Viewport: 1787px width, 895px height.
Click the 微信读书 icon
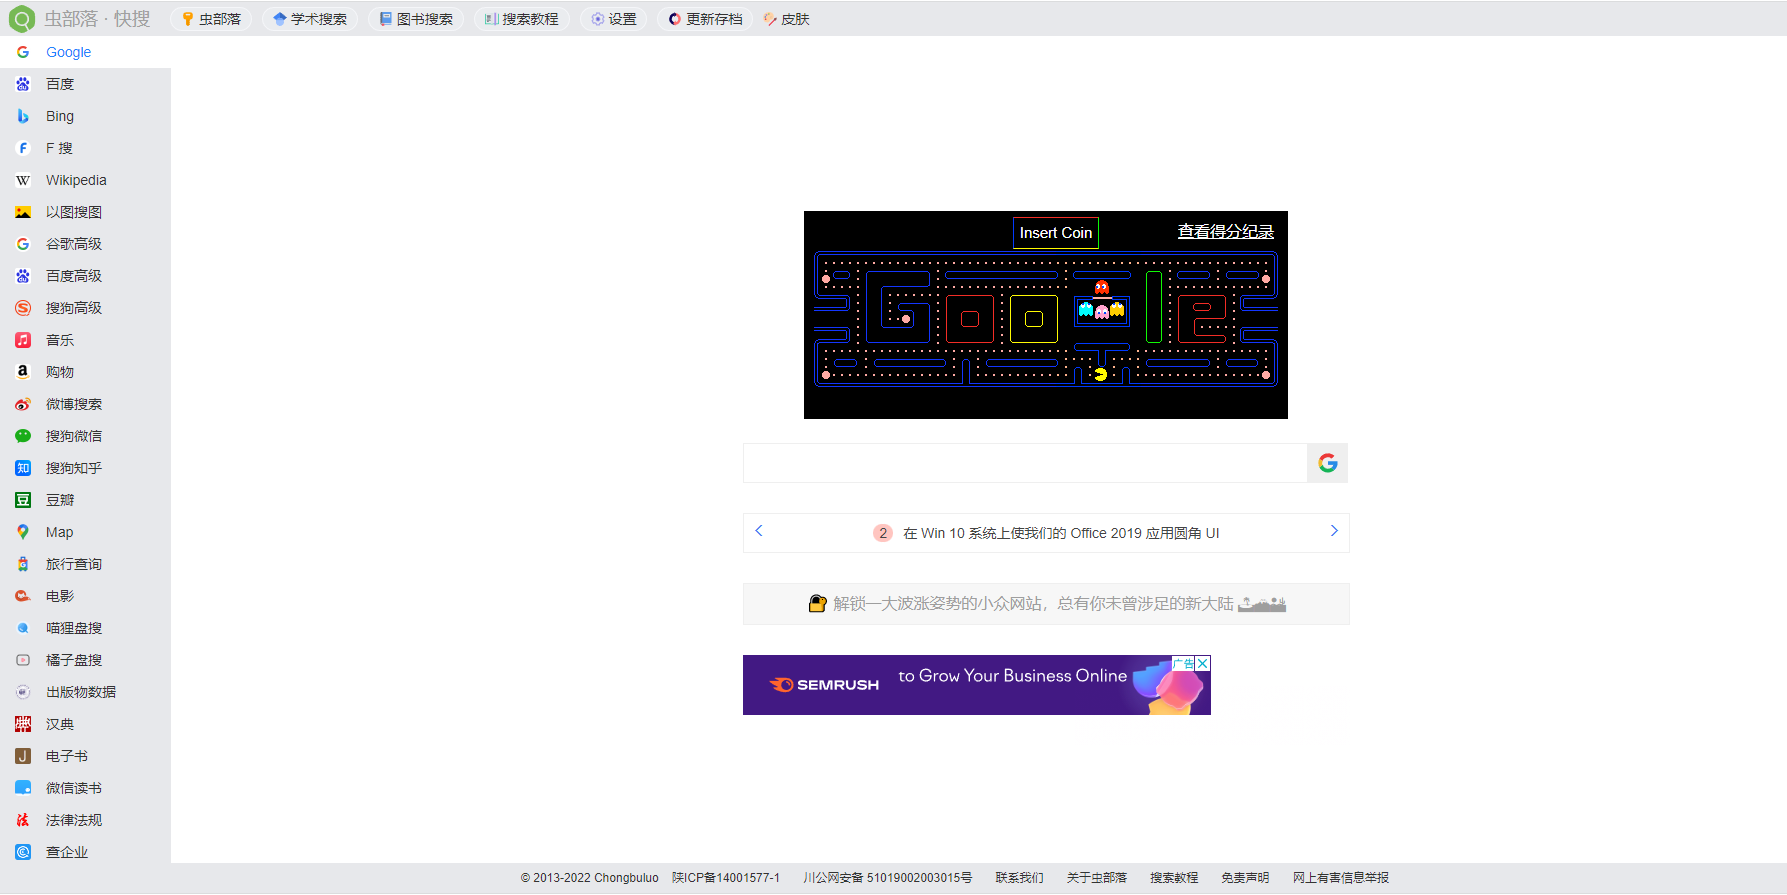23,788
